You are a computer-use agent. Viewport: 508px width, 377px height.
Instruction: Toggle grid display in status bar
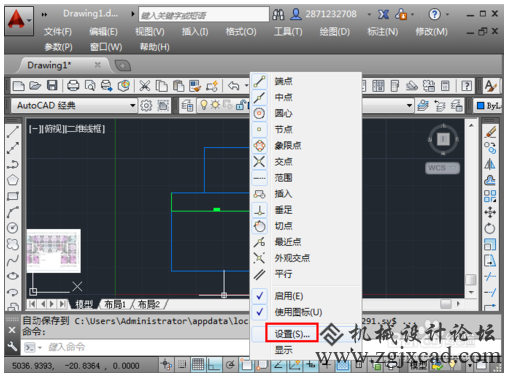(198, 365)
